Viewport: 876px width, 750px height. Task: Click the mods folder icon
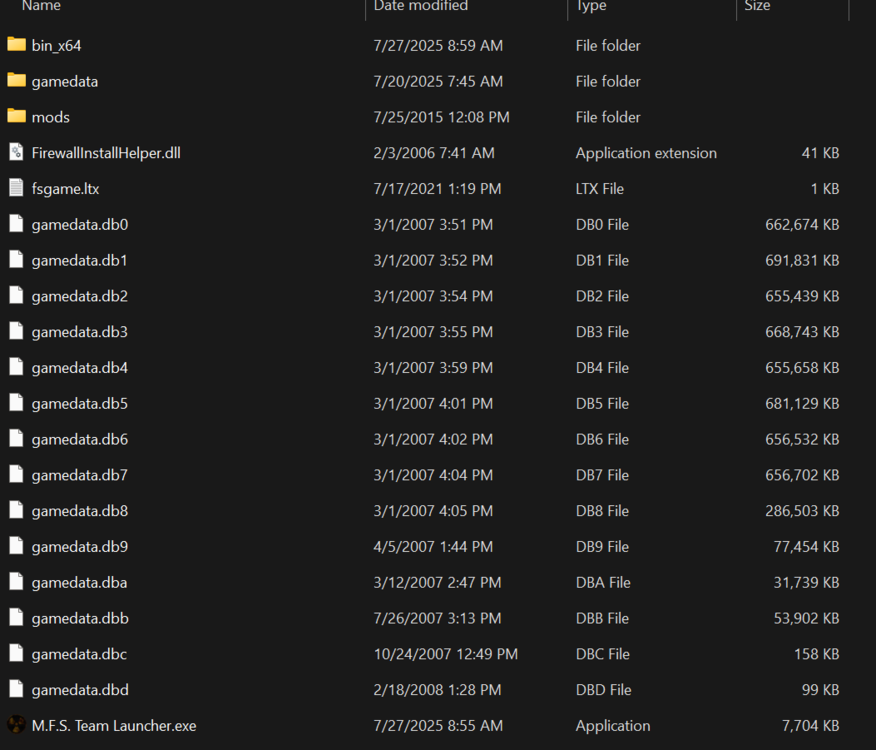(x=16, y=117)
